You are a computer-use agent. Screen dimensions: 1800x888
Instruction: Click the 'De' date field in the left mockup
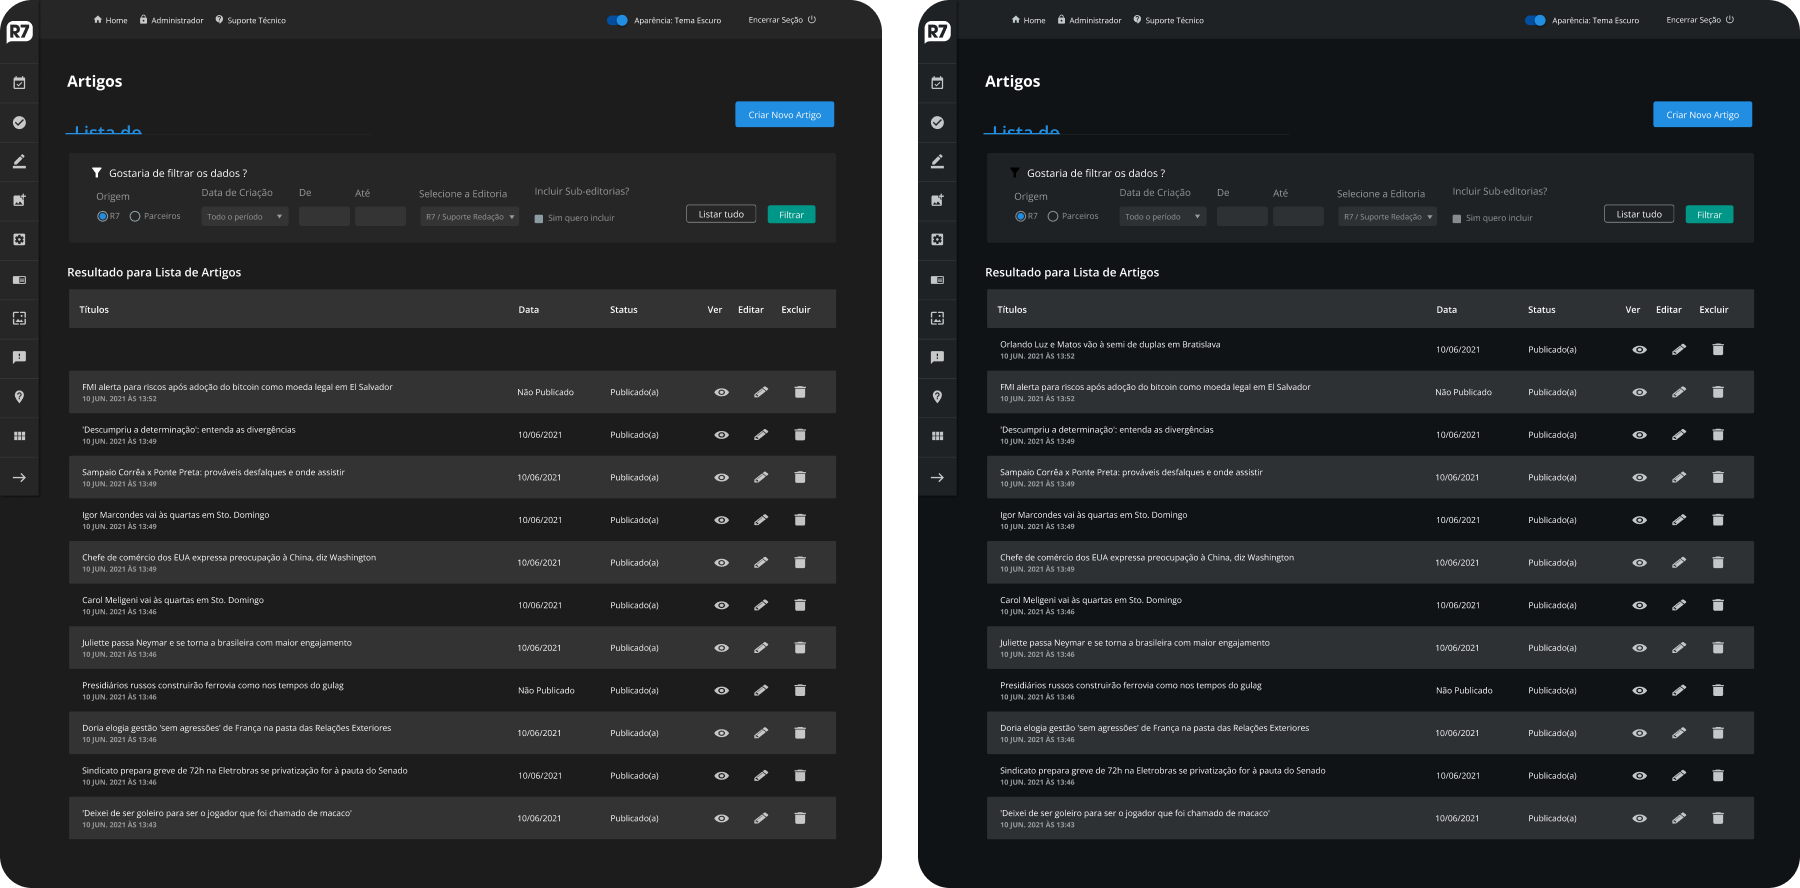click(x=324, y=216)
